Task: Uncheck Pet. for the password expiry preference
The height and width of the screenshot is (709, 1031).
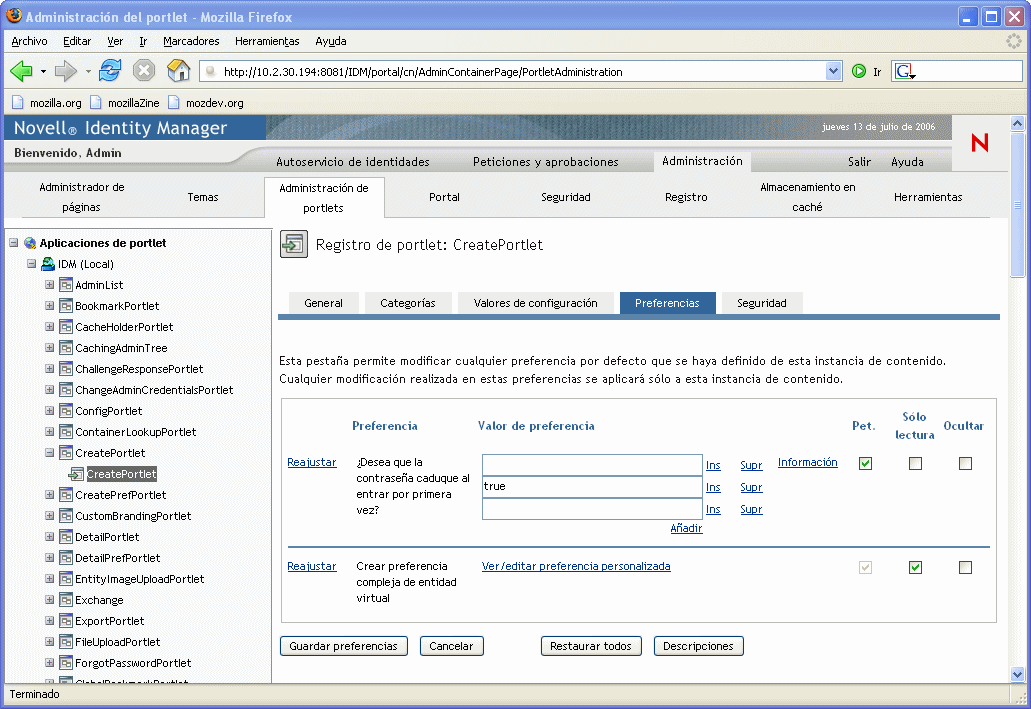Action: pos(865,464)
